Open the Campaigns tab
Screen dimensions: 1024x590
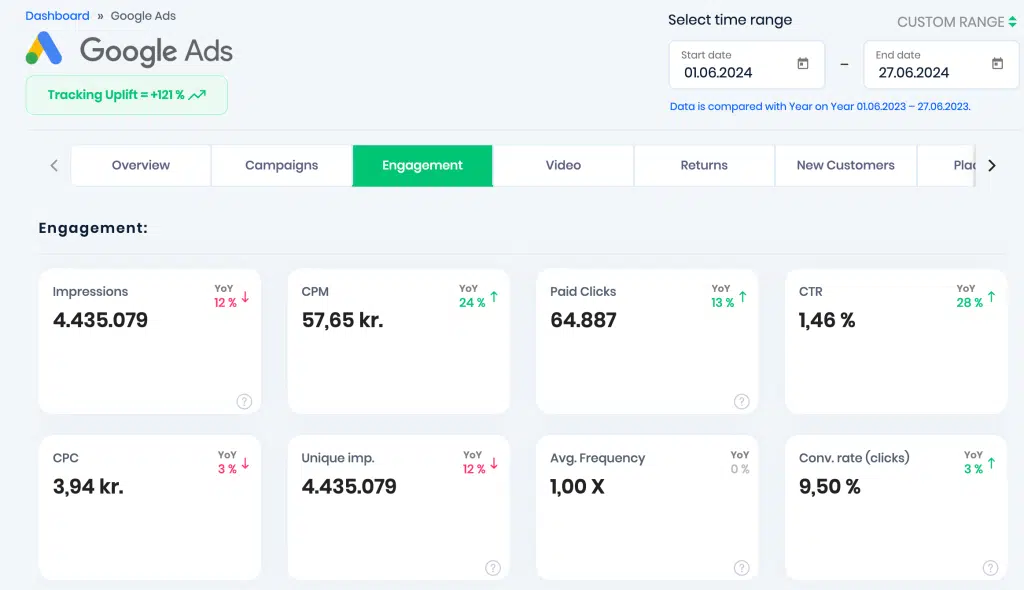tap(281, 165)
